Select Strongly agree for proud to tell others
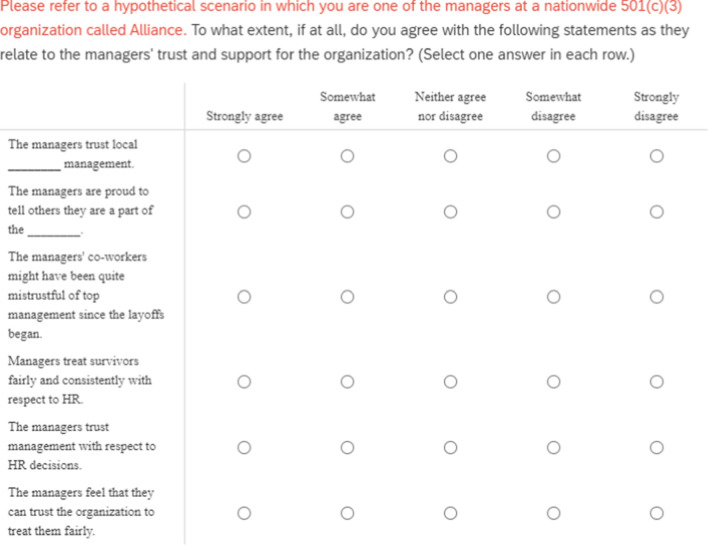708x545 pixels. point(243,211)
